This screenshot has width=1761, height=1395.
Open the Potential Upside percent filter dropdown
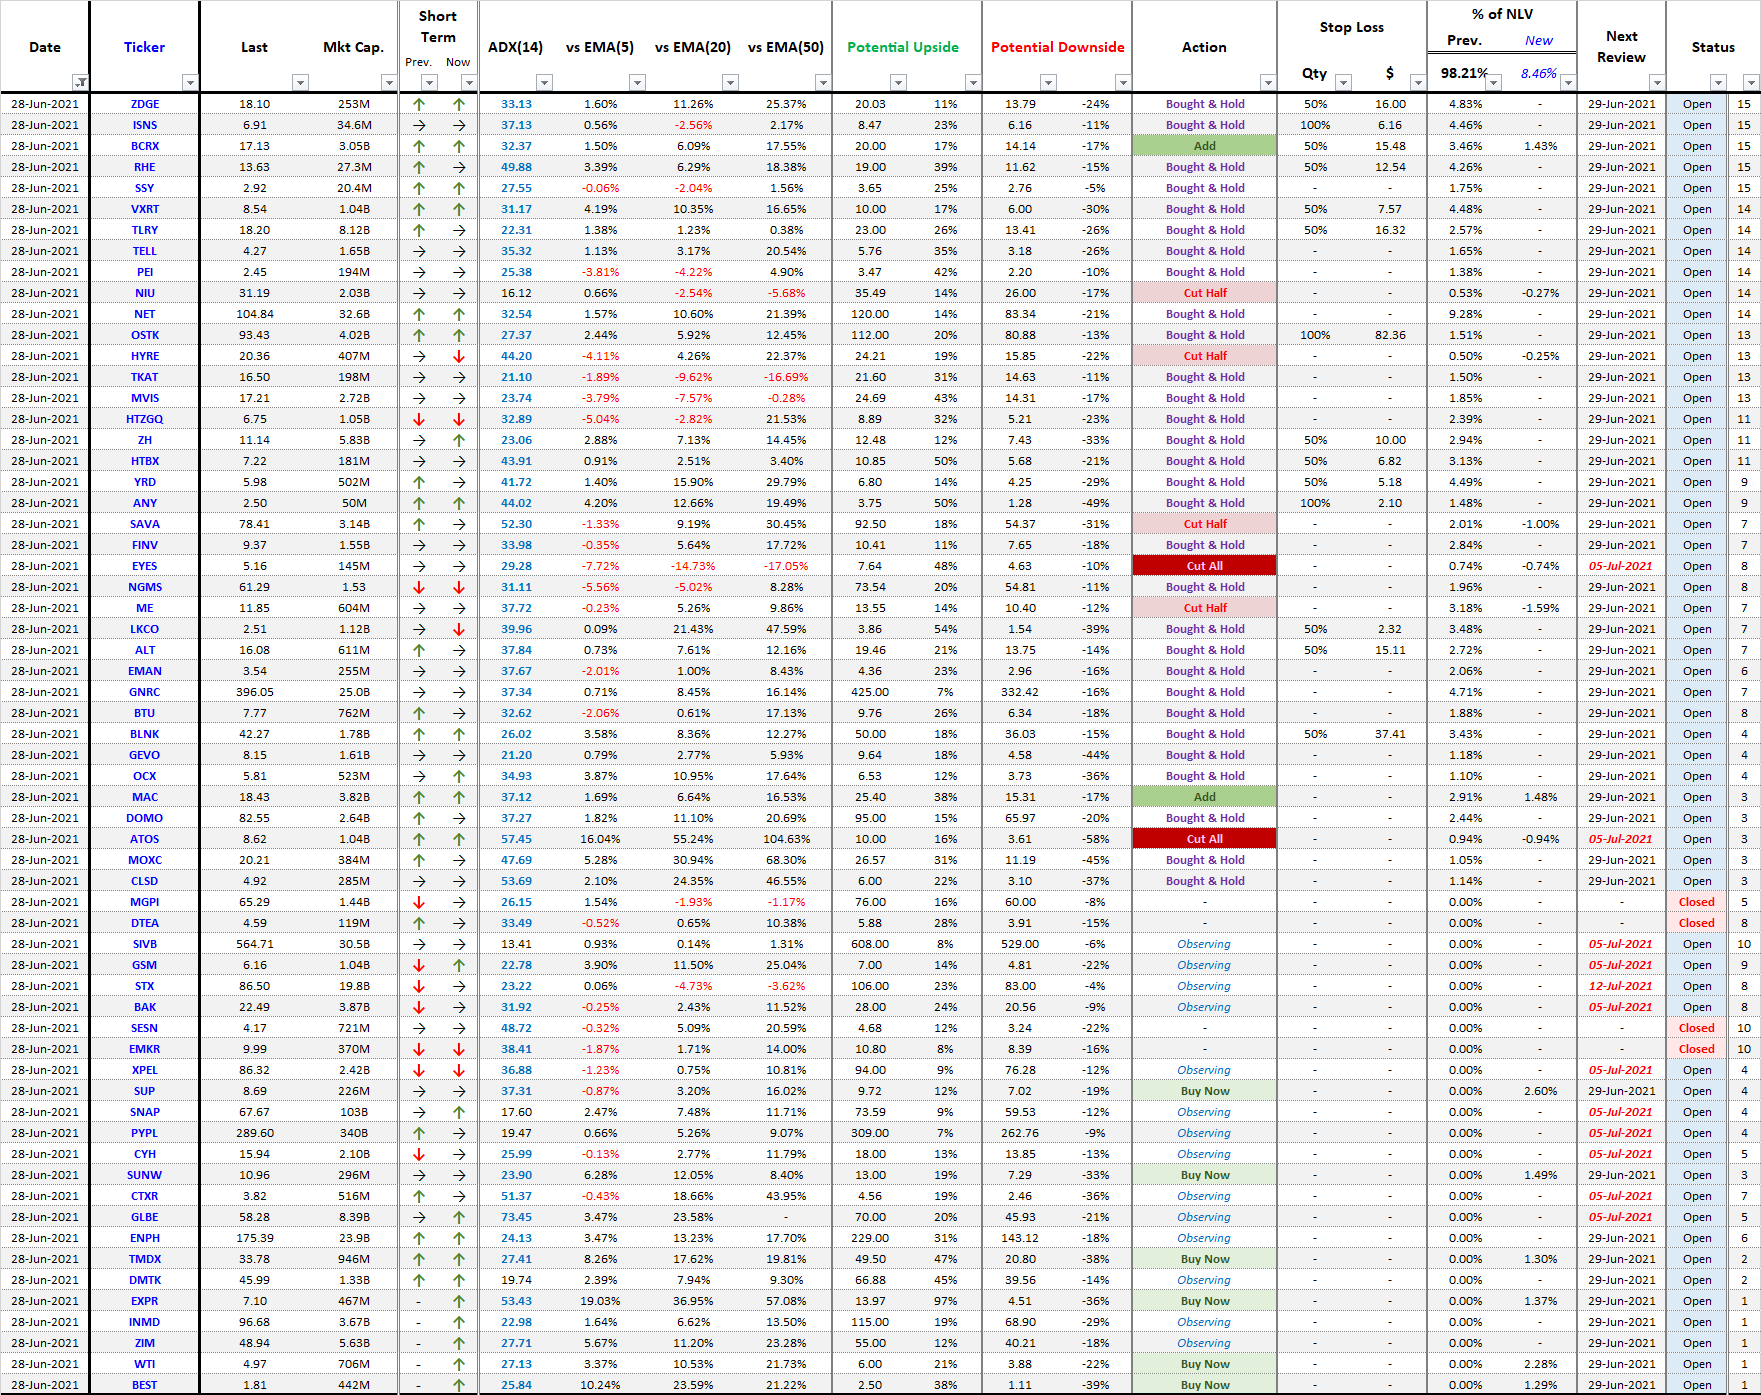tap(972, 82)
